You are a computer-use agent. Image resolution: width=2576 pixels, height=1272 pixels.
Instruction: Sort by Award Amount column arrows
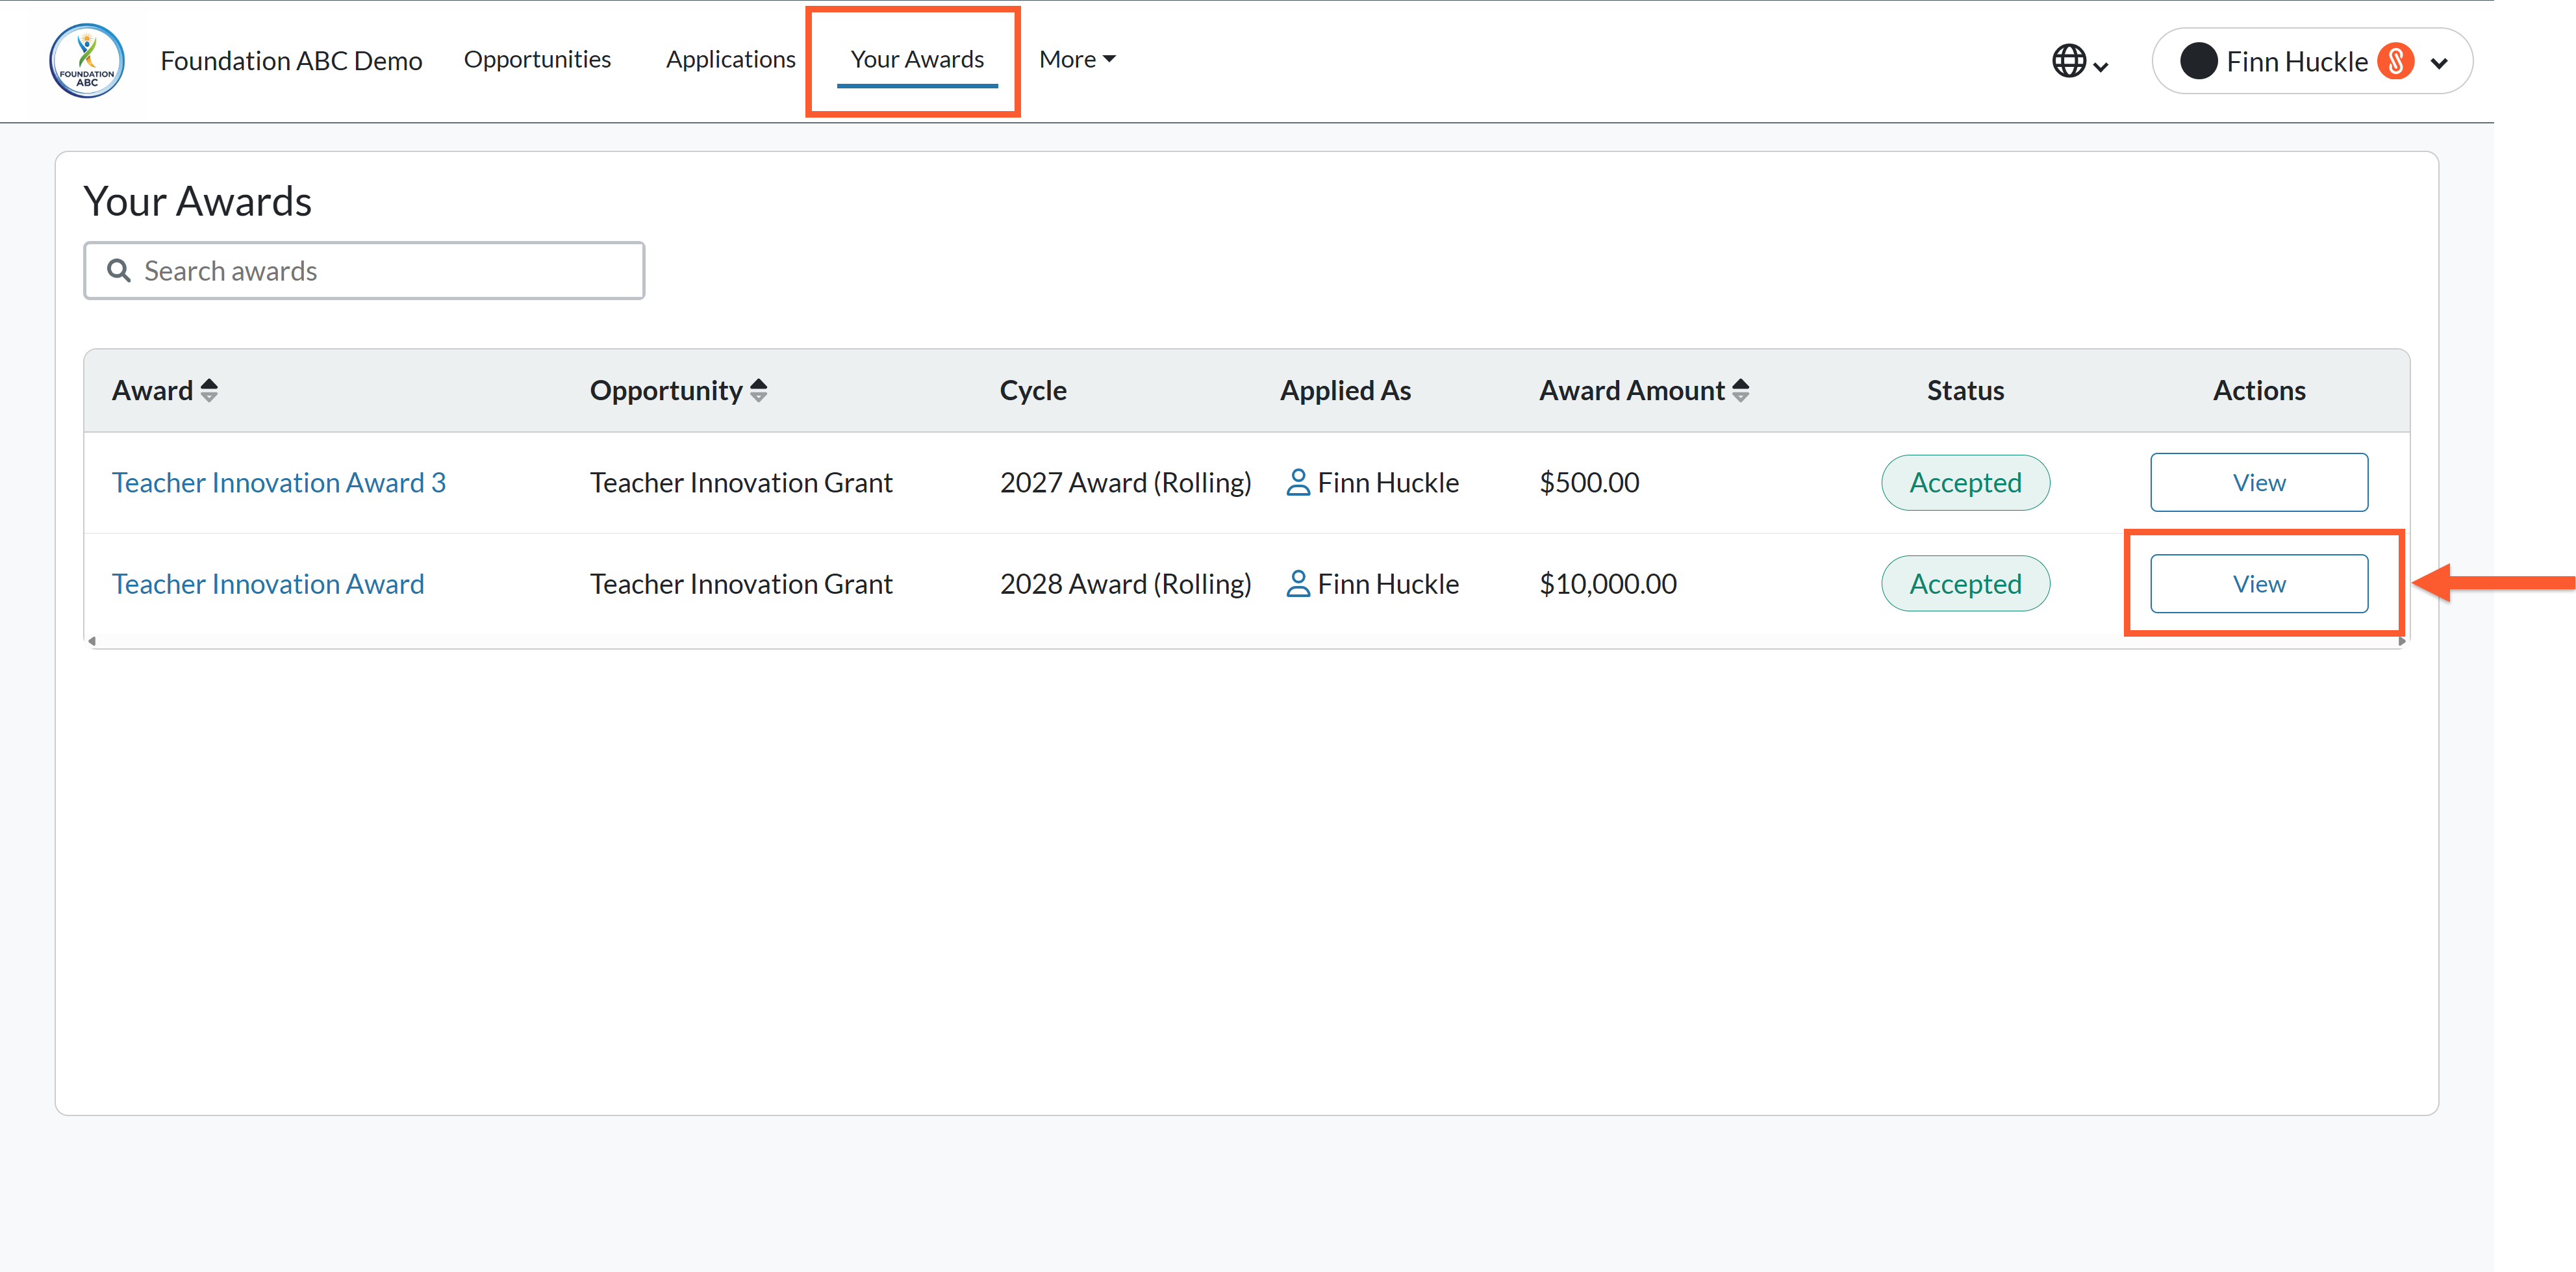pyautogui.click(x=1741, y=390)
